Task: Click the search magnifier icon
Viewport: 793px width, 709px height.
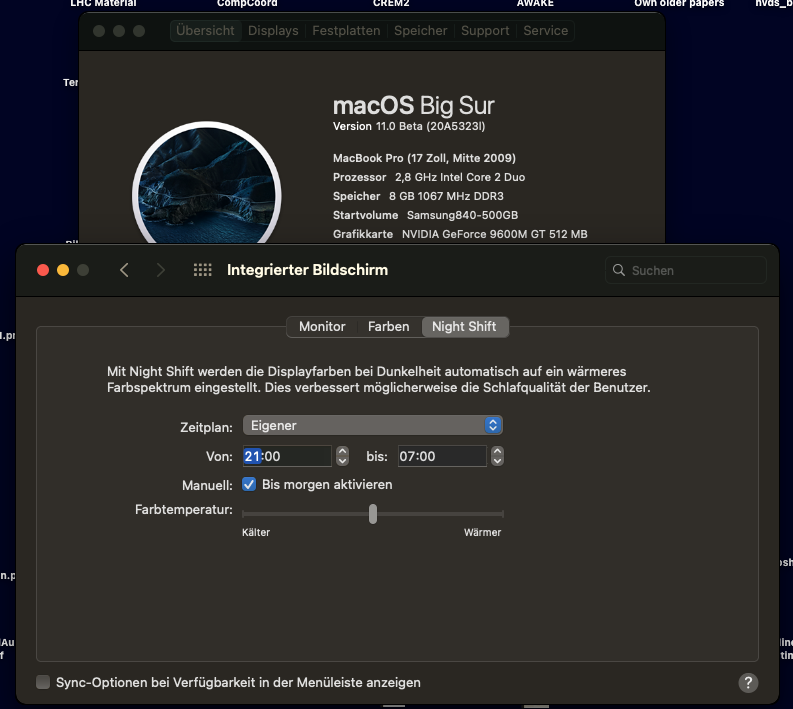Action: (619, 270)
